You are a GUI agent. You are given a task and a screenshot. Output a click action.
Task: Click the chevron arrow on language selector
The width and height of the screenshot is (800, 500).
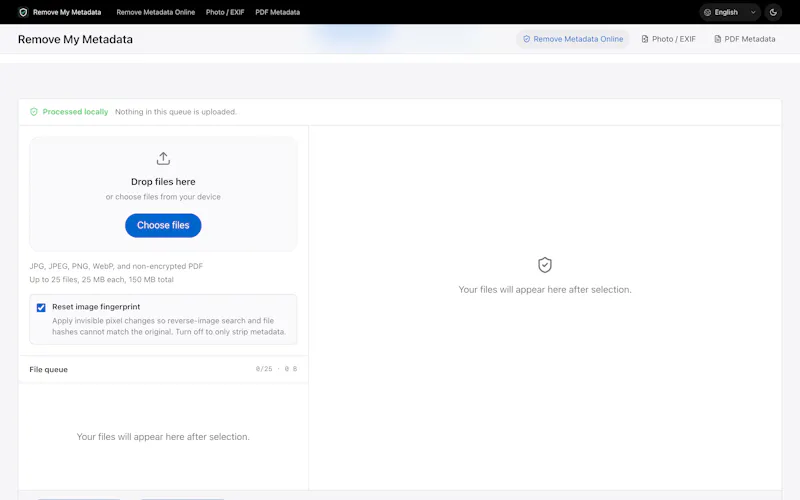(x=753, y=12)
